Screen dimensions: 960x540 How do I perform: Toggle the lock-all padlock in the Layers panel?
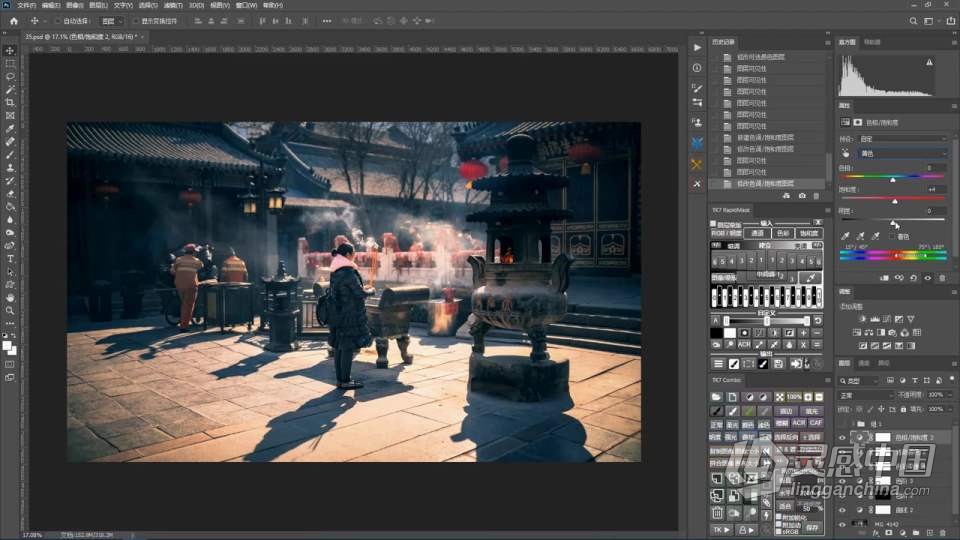[904, 409]
